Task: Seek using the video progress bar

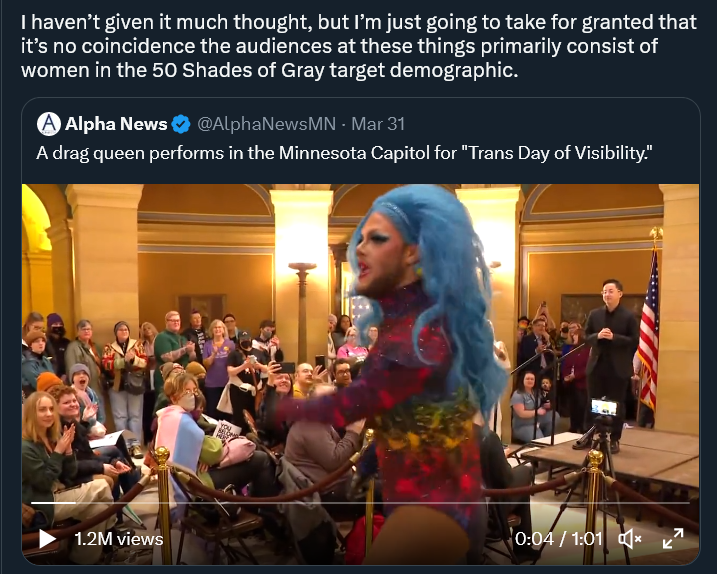Action: (360, 503)
